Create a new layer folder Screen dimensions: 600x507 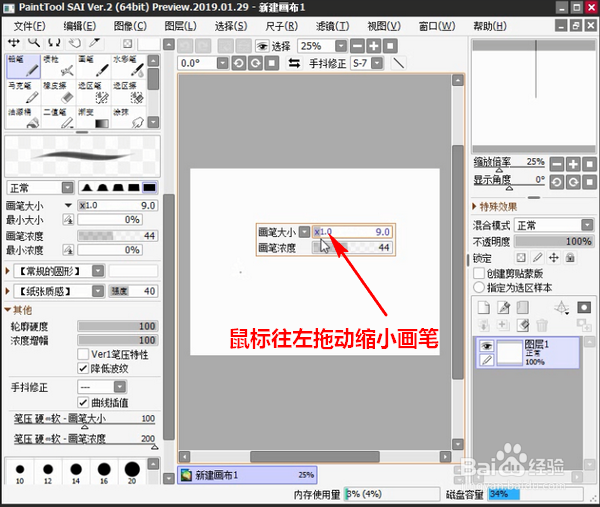pyautogui.click(x=523, y=307)
